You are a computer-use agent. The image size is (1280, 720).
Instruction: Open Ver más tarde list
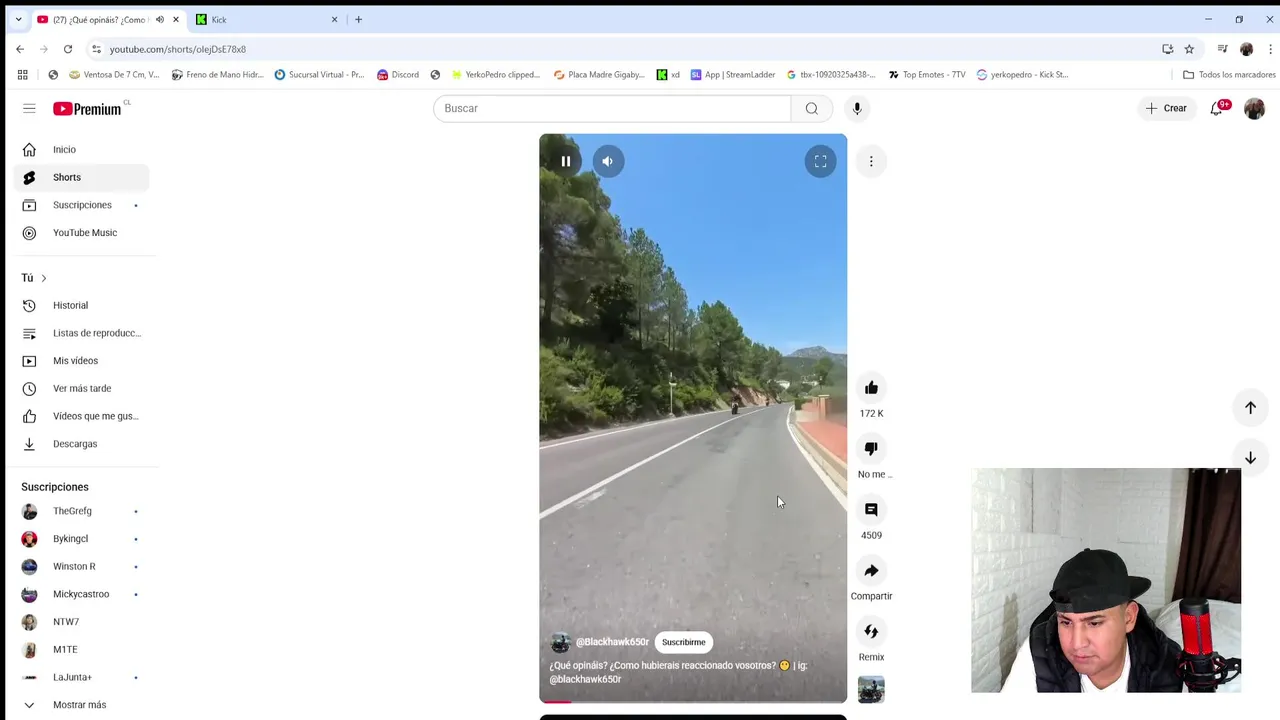coord(82,388)
